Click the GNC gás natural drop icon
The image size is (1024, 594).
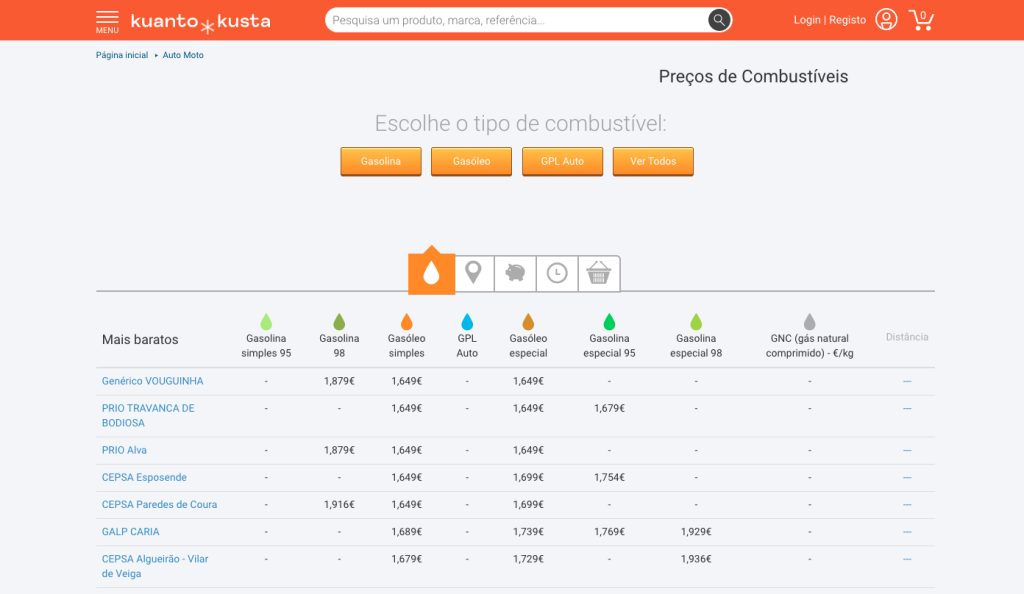pos(810,322)
